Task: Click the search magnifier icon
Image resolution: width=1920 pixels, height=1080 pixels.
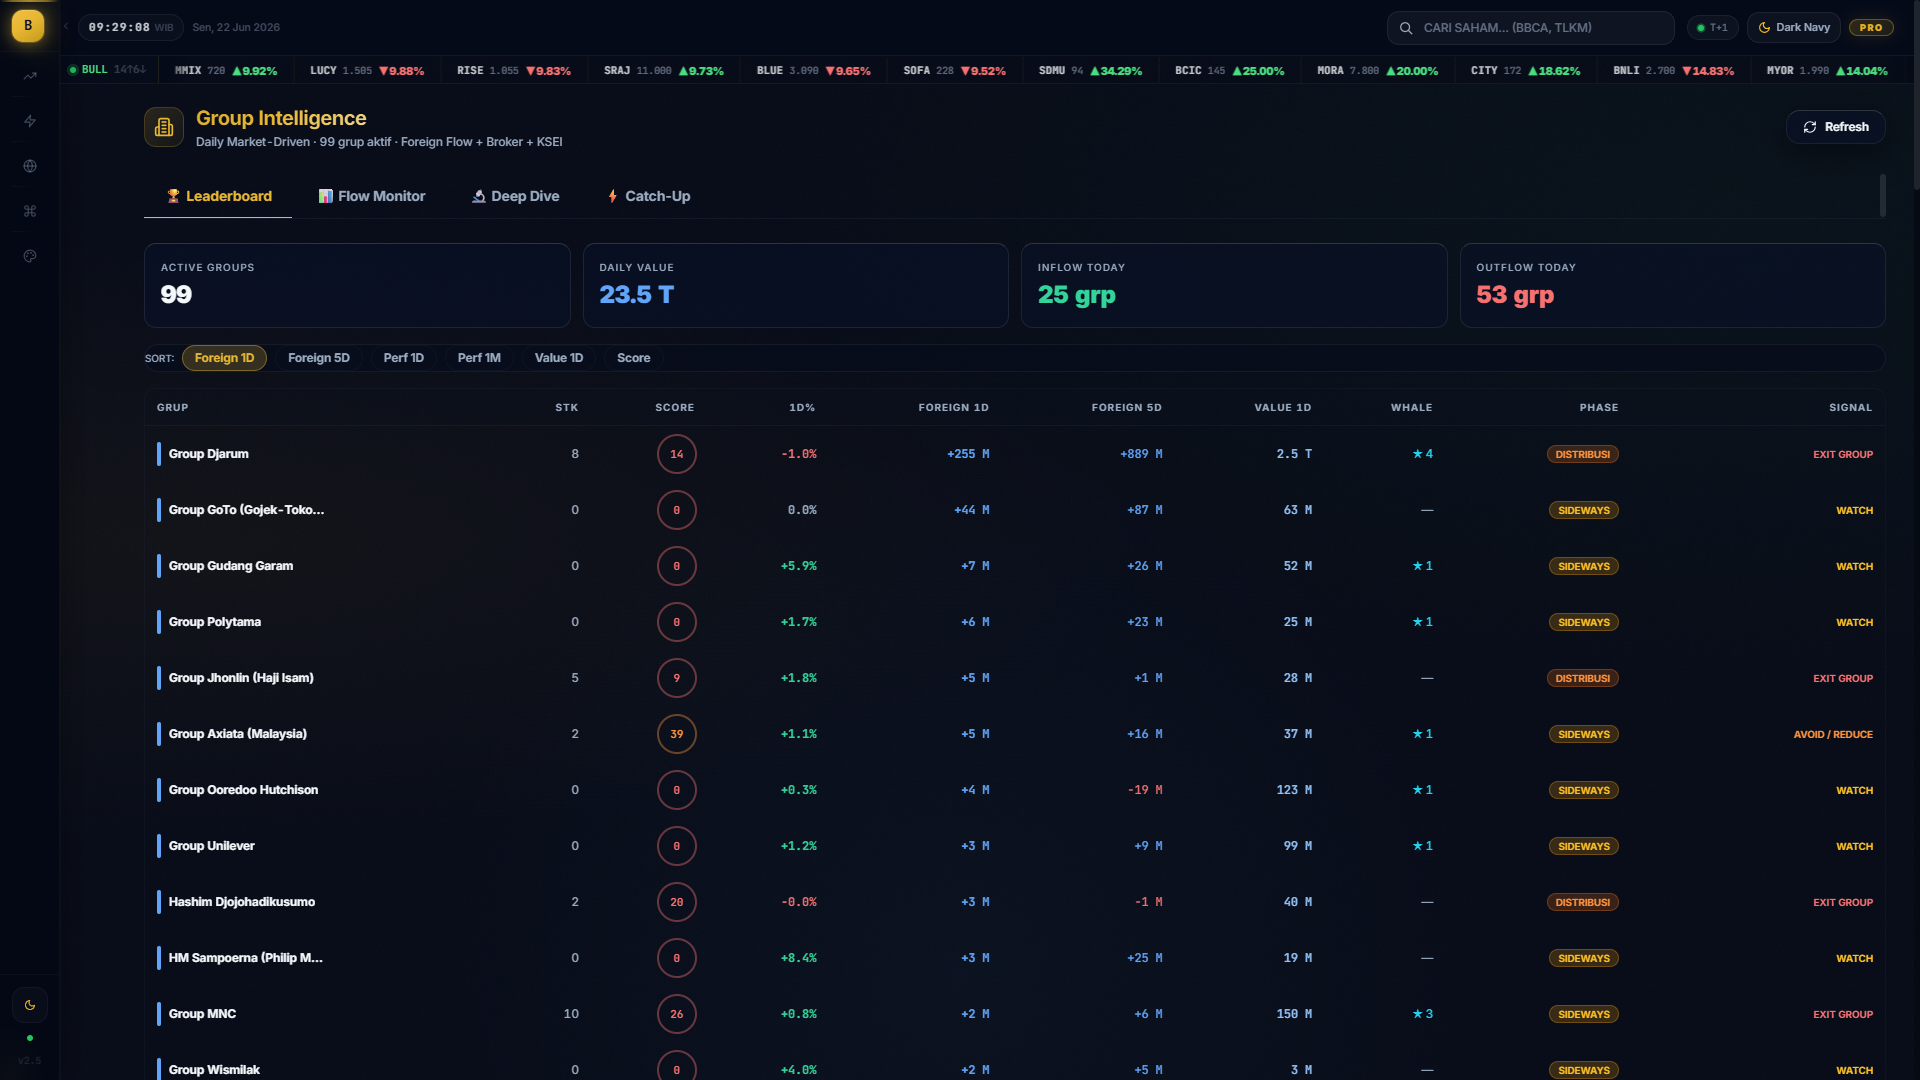Action: point(1406,28)
